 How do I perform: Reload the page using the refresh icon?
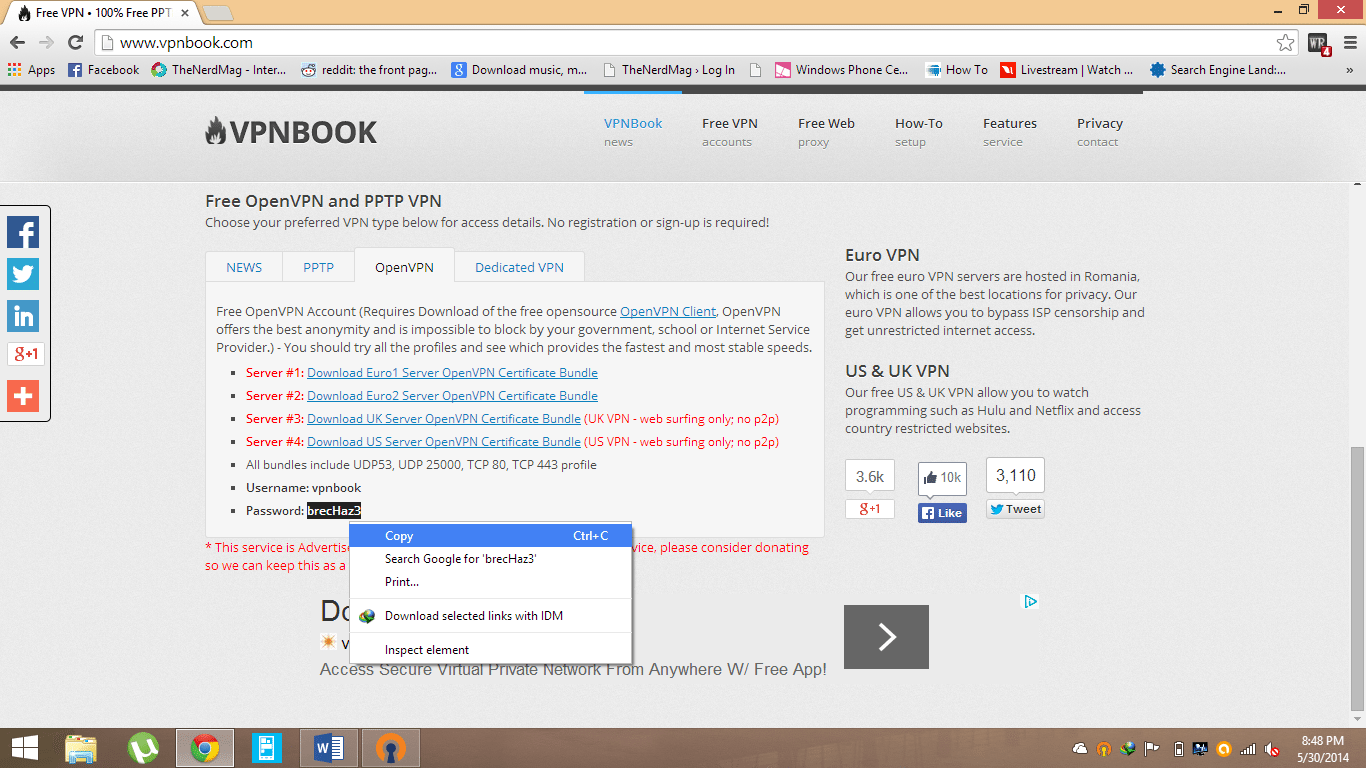[x=75, y=42]
